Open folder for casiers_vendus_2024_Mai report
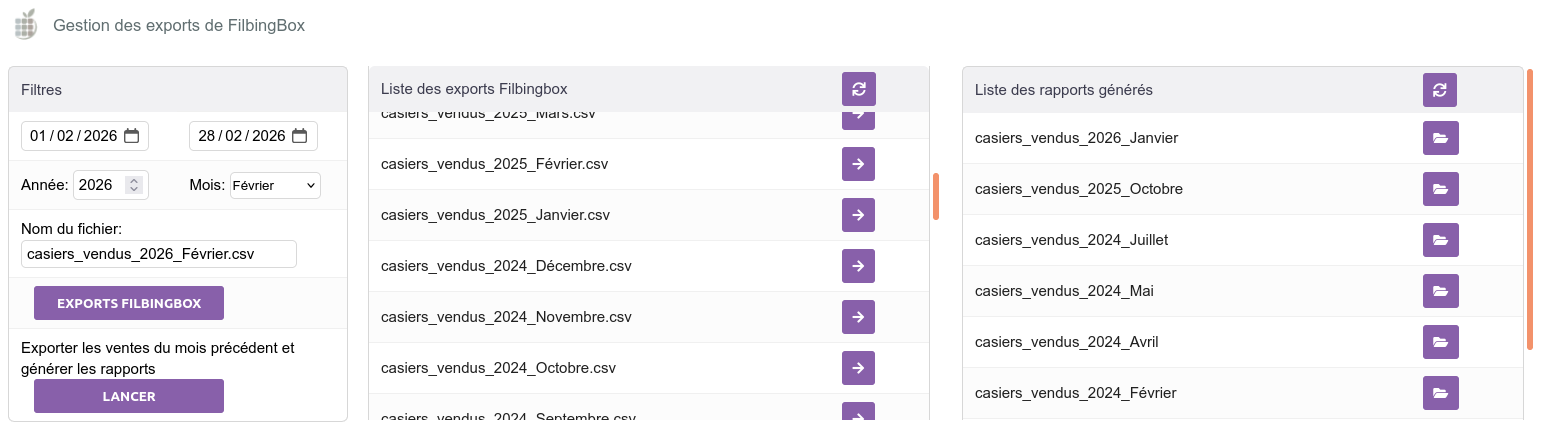The image size is (1543, 426). [1440, 291]
